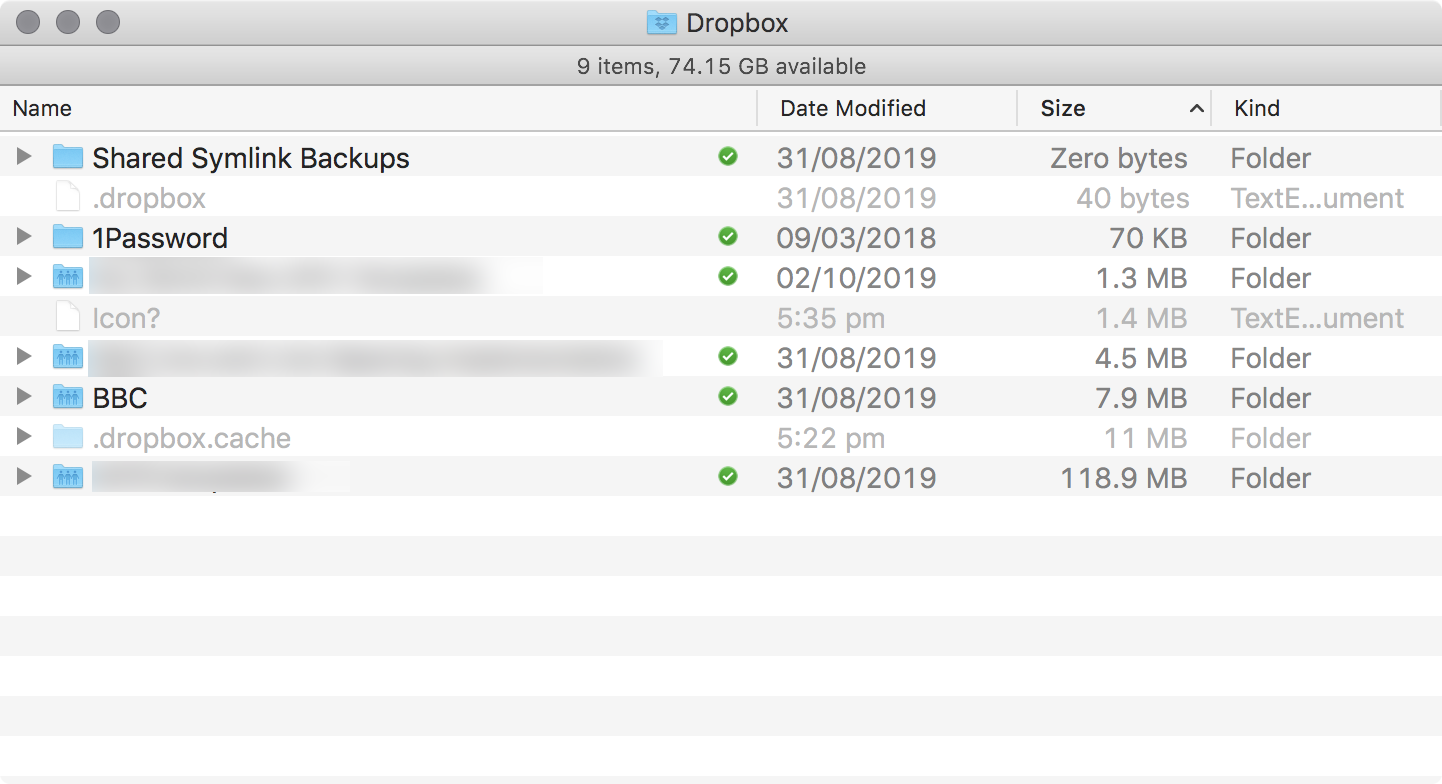Click the shared folder icon sized 4.5 MB
The height and width of the screenshot is (784, 1442).
pyautogui.click(x=67, y=357)
